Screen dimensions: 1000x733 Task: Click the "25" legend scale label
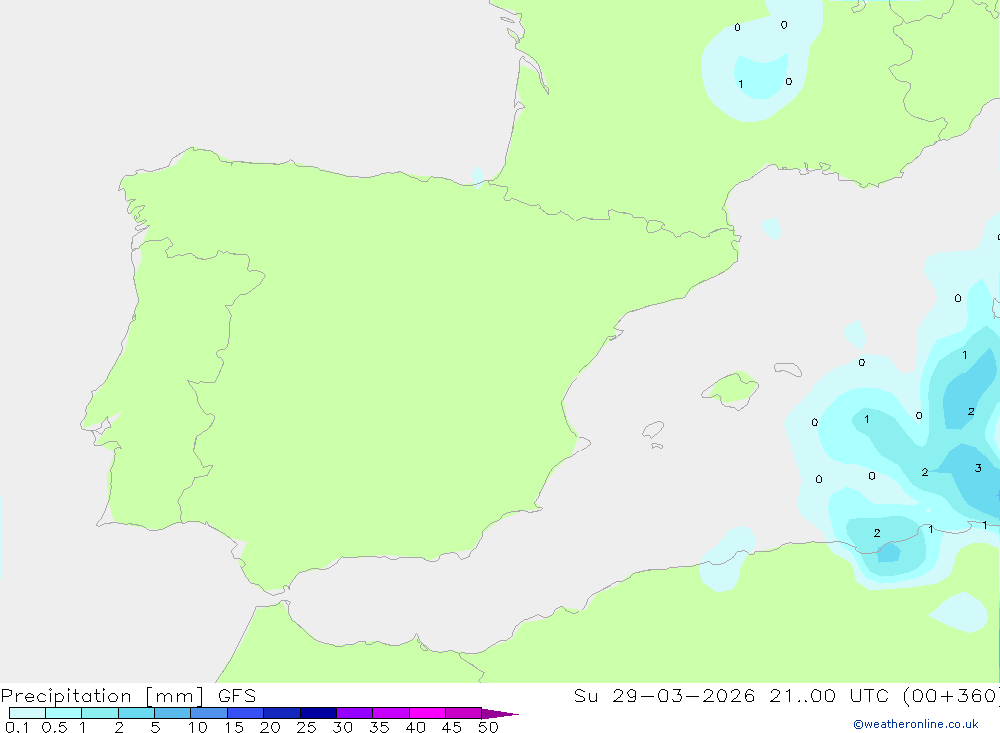click(306, 727)
